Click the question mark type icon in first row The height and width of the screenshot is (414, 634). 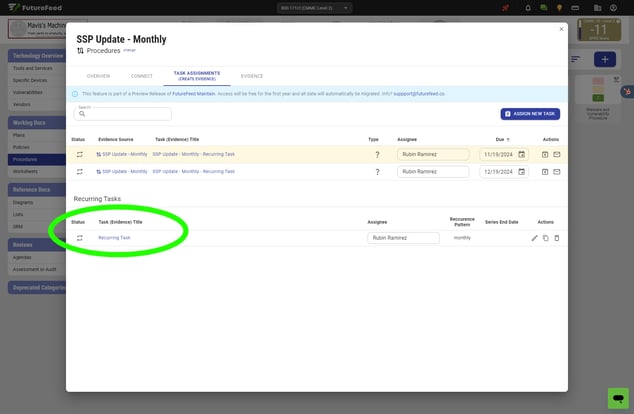tap(377, 155)
